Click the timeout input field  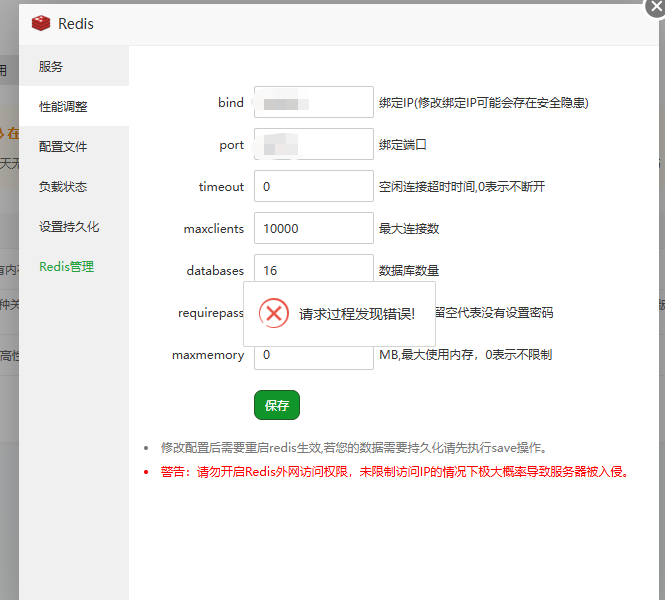pos(314,186)
